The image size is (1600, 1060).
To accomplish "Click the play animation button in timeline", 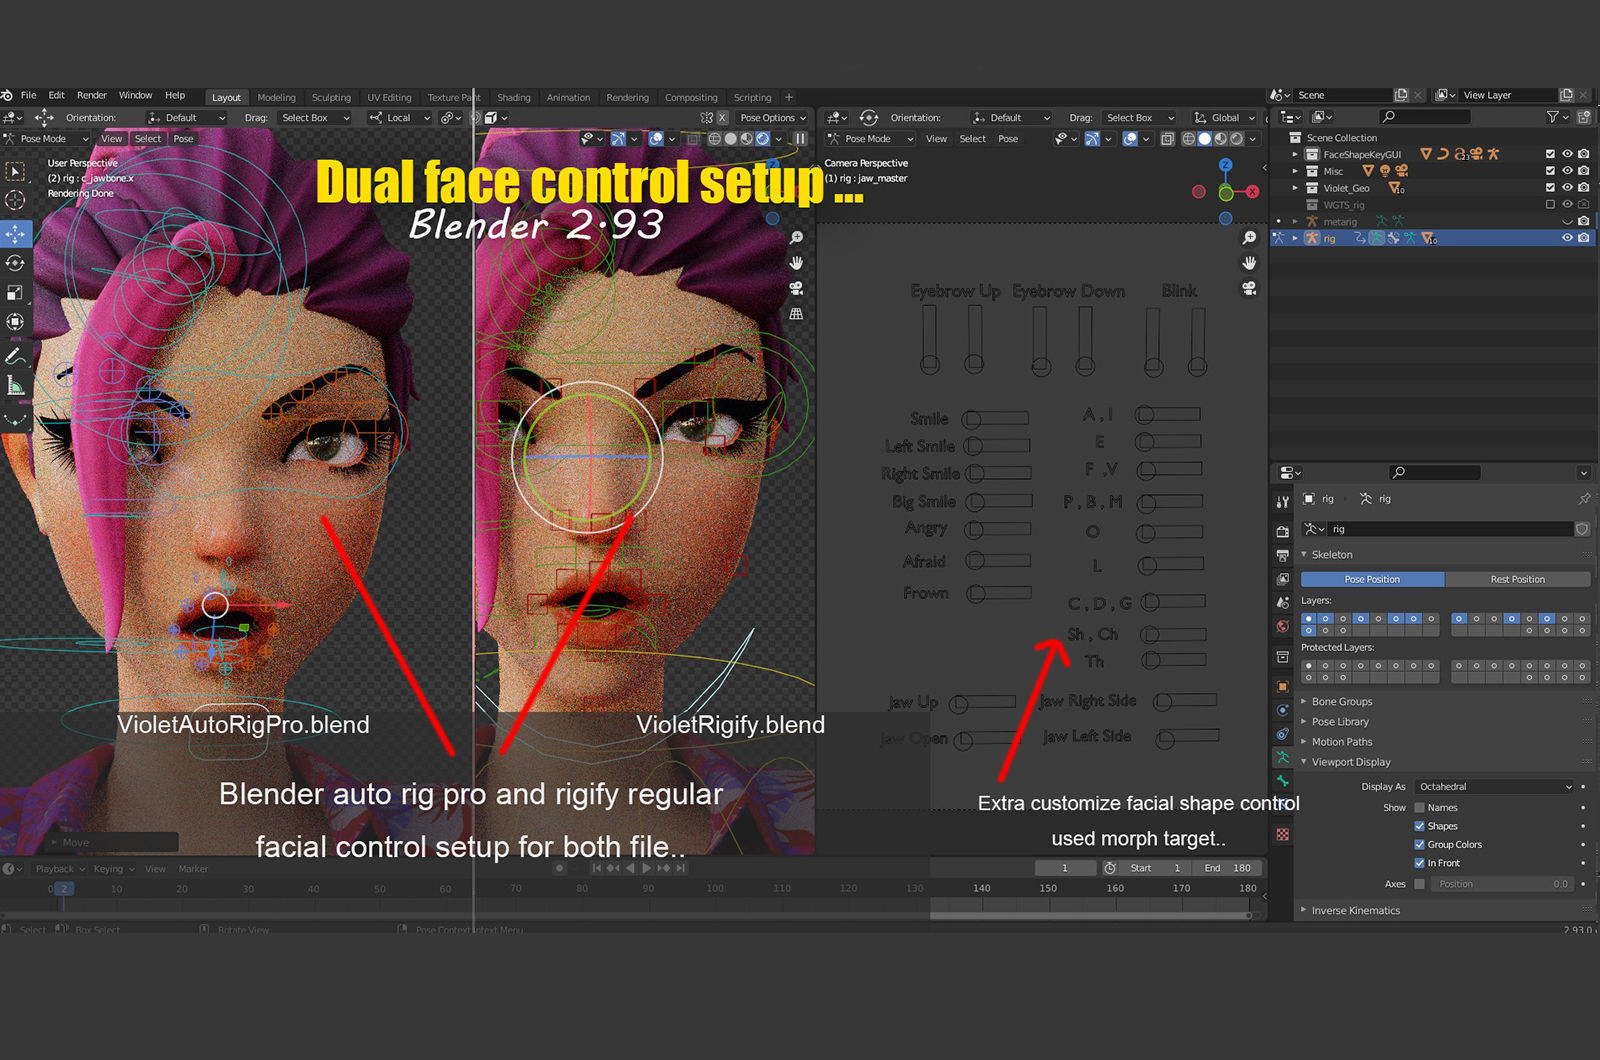I will (646, 868).
